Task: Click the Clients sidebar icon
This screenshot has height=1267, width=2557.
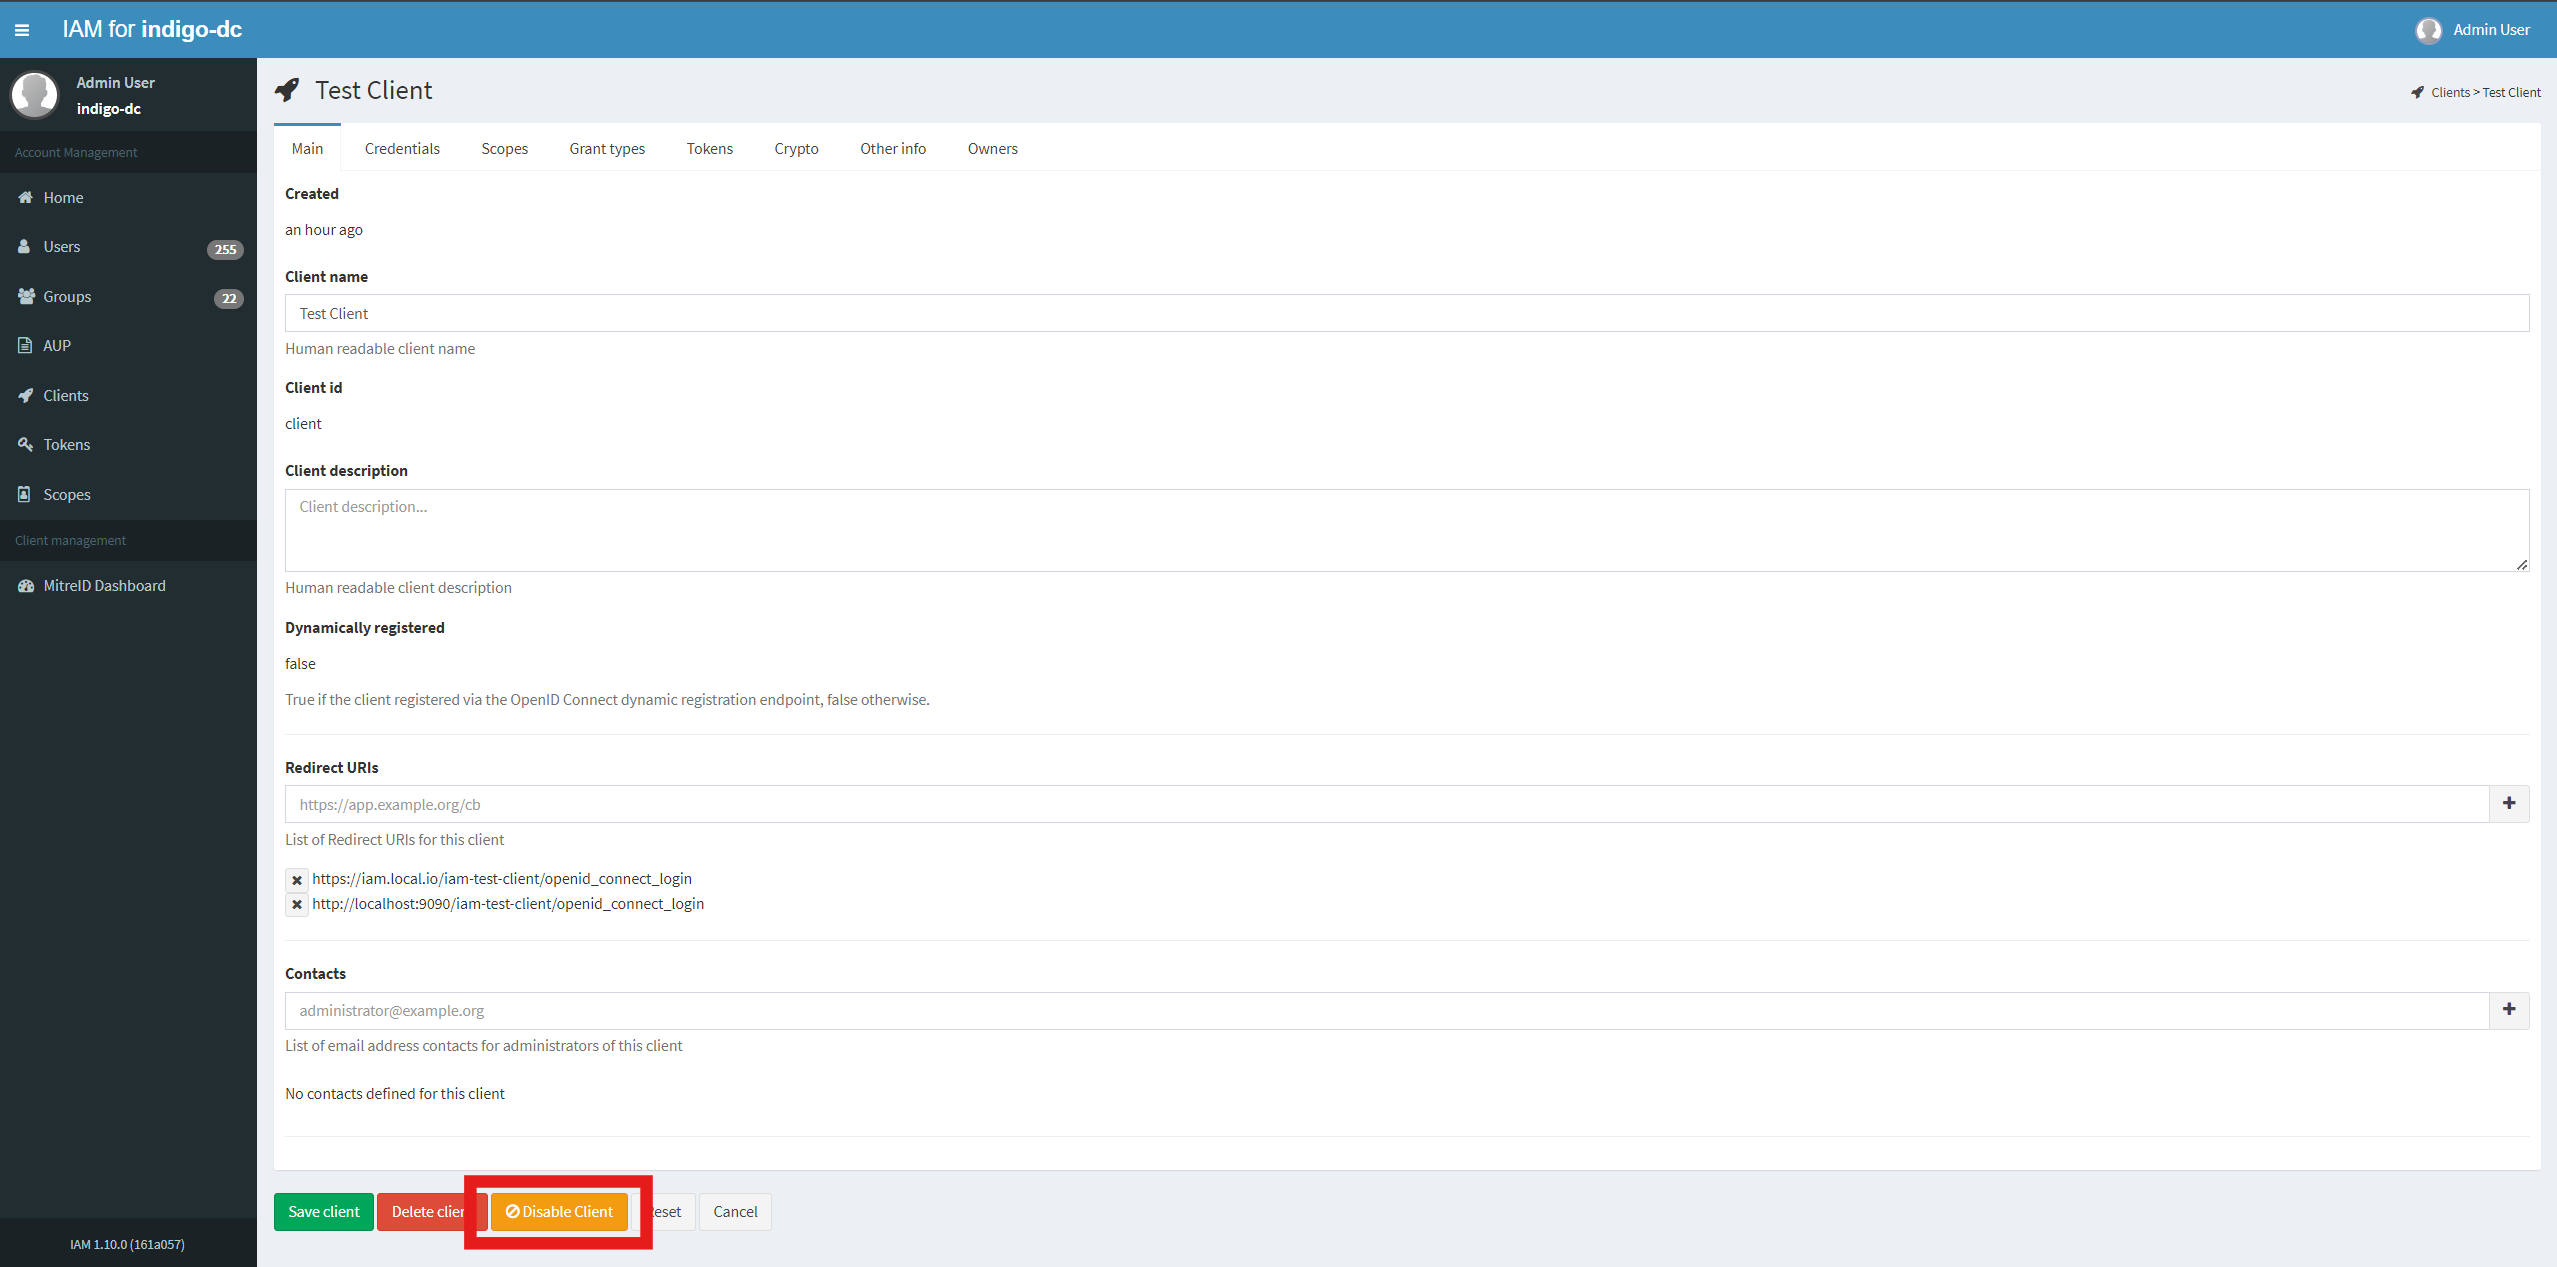Action: coord(26,395)
